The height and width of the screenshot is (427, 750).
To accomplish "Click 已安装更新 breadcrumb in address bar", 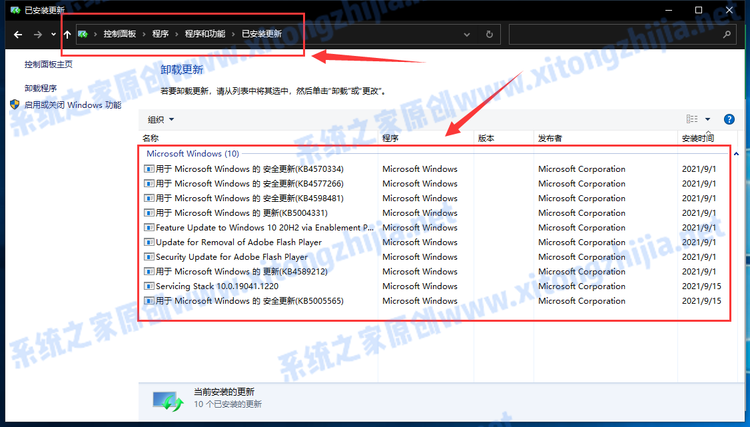I will [261, 34].
